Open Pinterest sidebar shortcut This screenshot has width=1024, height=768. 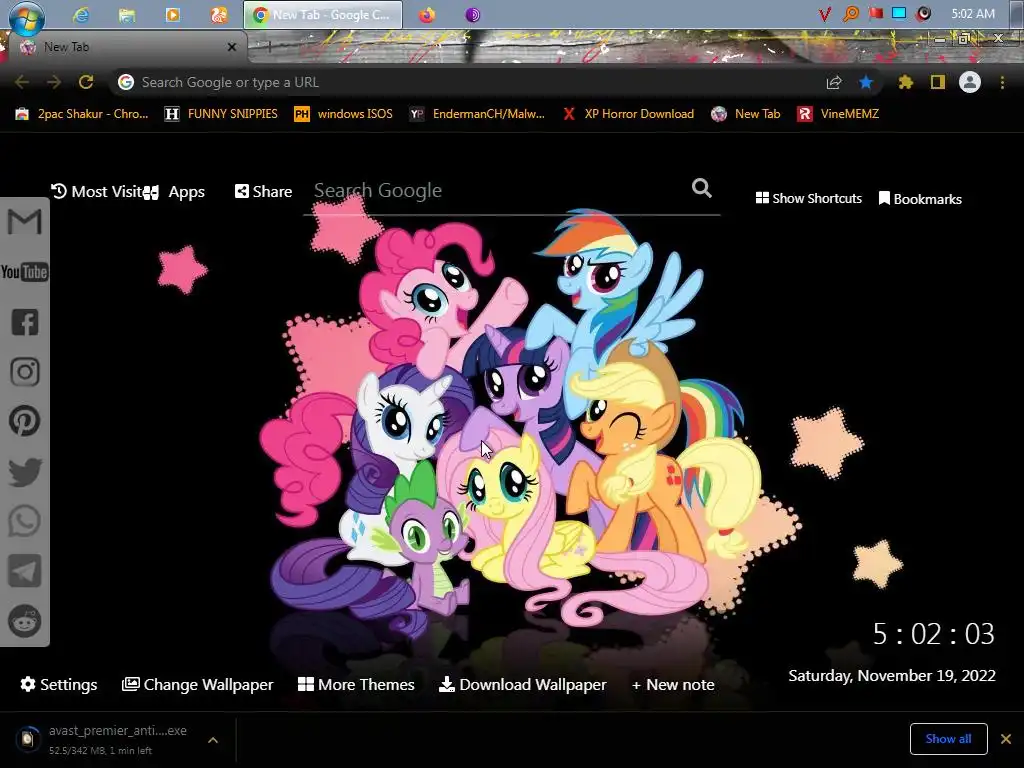pos(25,421)
